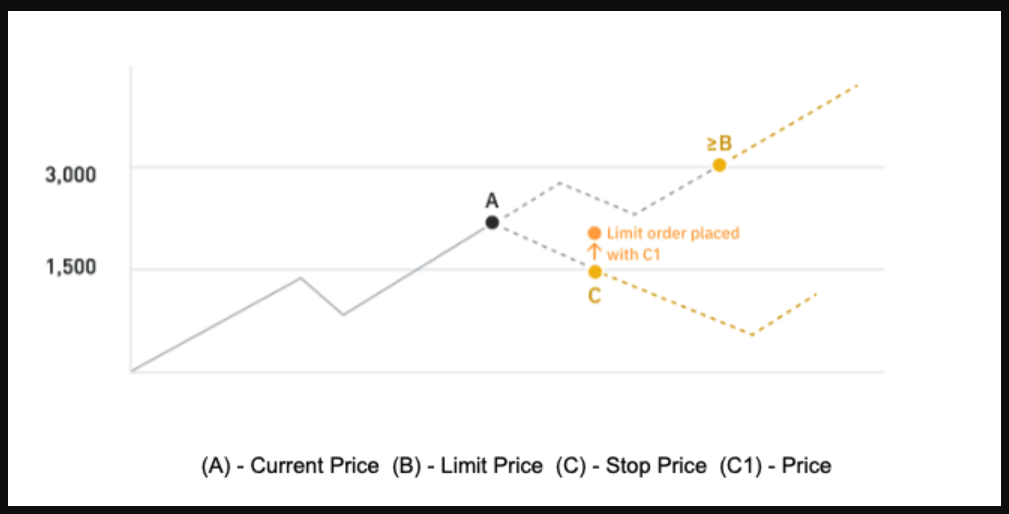
Task: Click the top end of the rising yellow dashed line
Action: pos(858,85)
